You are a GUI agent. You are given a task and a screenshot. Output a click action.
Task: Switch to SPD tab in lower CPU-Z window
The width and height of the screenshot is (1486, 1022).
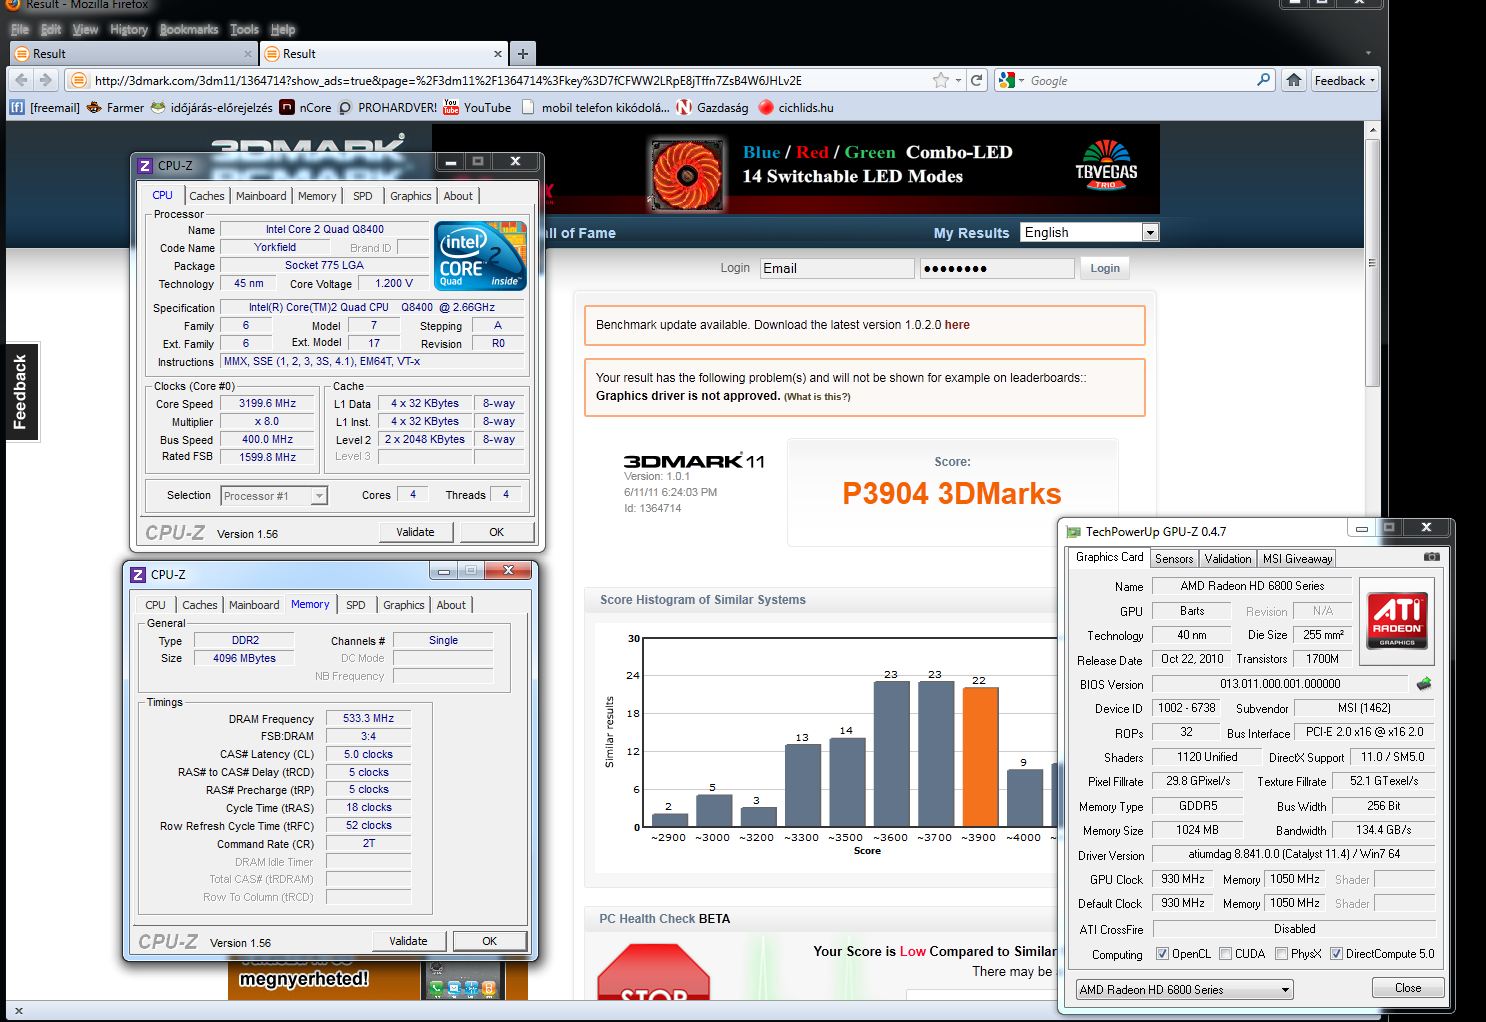(355, 605)
